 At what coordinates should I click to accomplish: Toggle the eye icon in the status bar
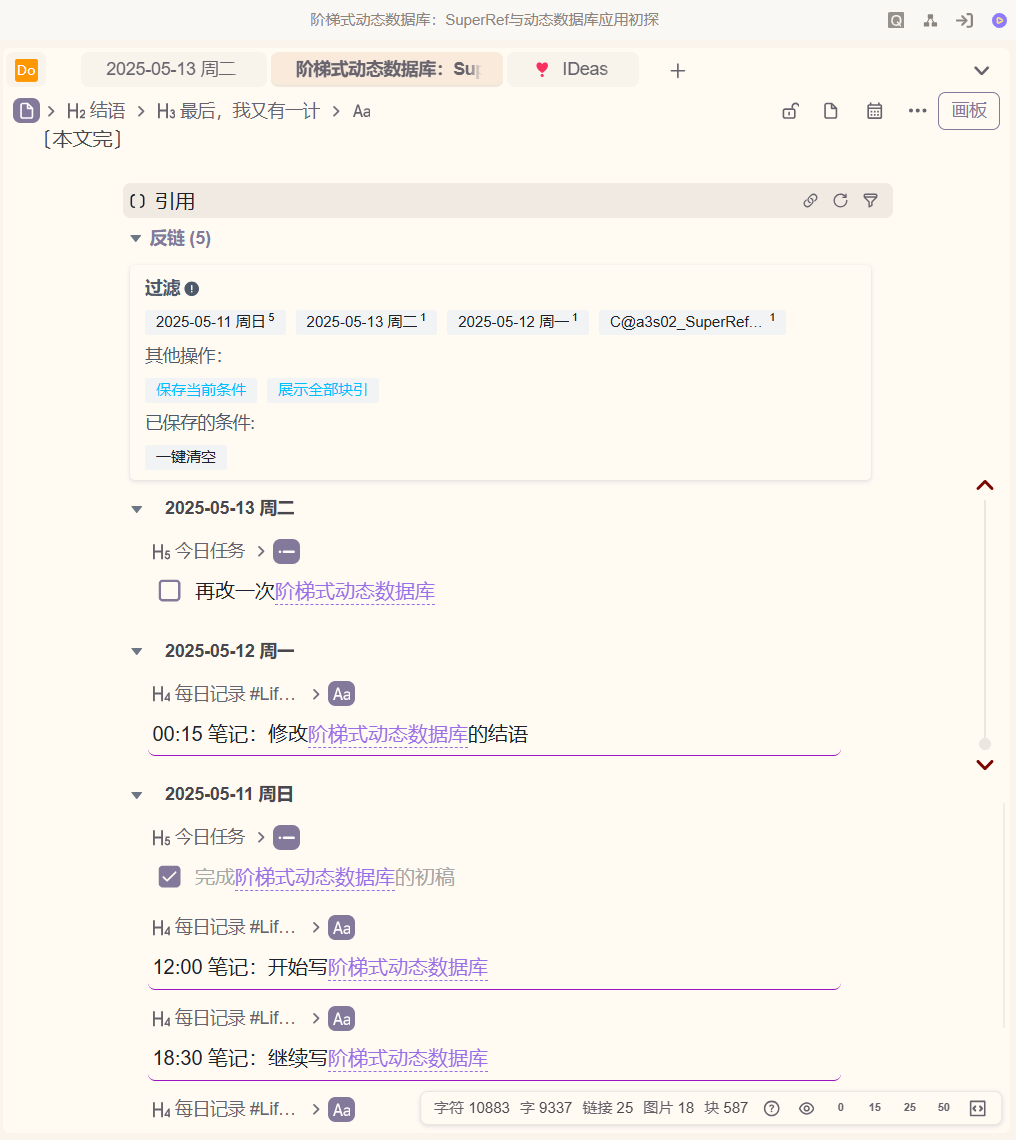click(x=806, y=1108)
